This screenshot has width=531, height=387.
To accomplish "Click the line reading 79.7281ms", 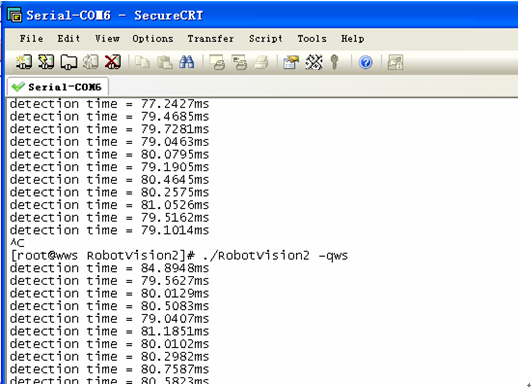I will tap(109, 129).
